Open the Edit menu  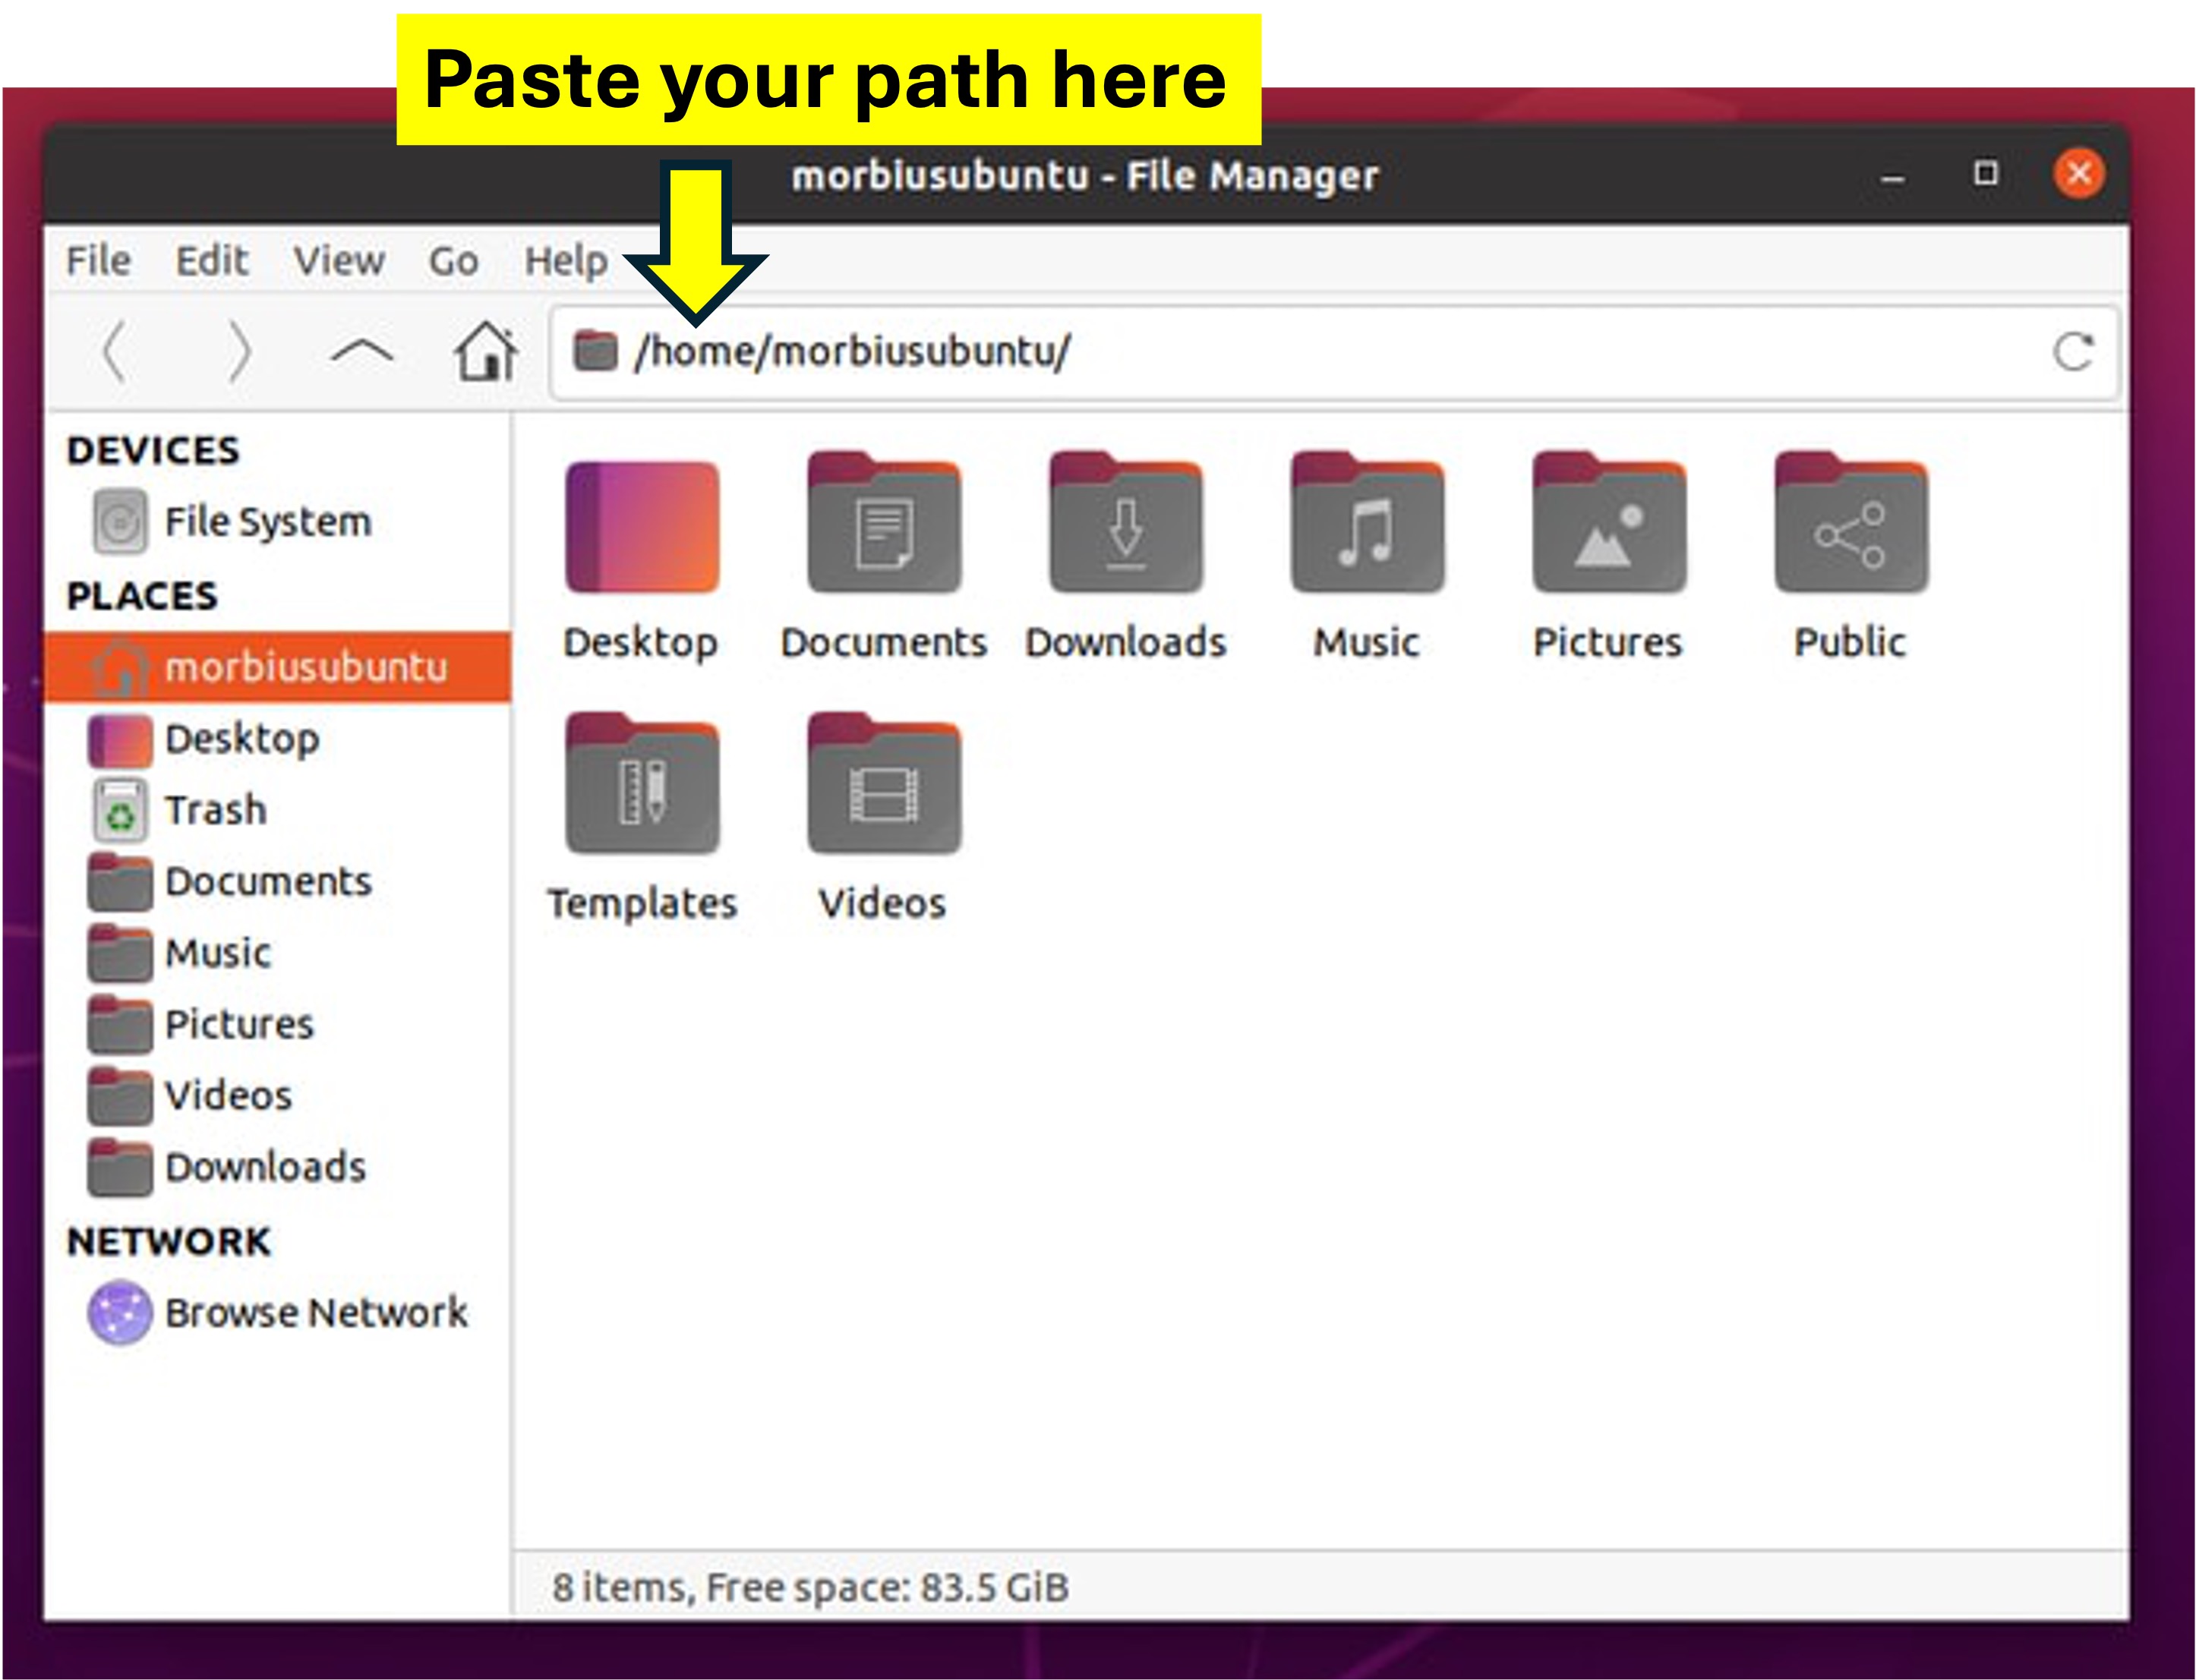pos(211,261)
